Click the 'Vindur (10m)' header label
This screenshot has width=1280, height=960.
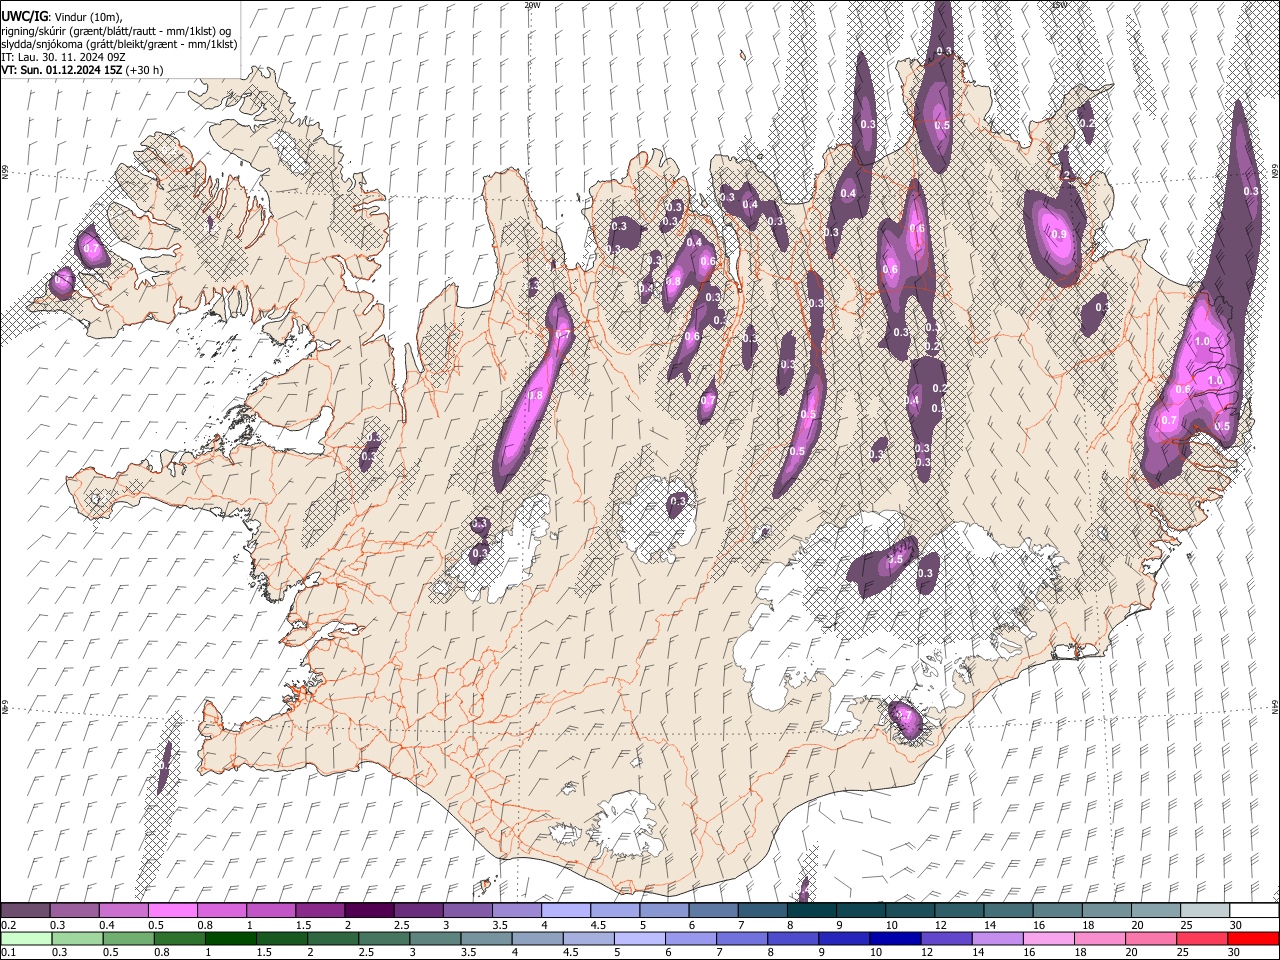coord(87,17)
